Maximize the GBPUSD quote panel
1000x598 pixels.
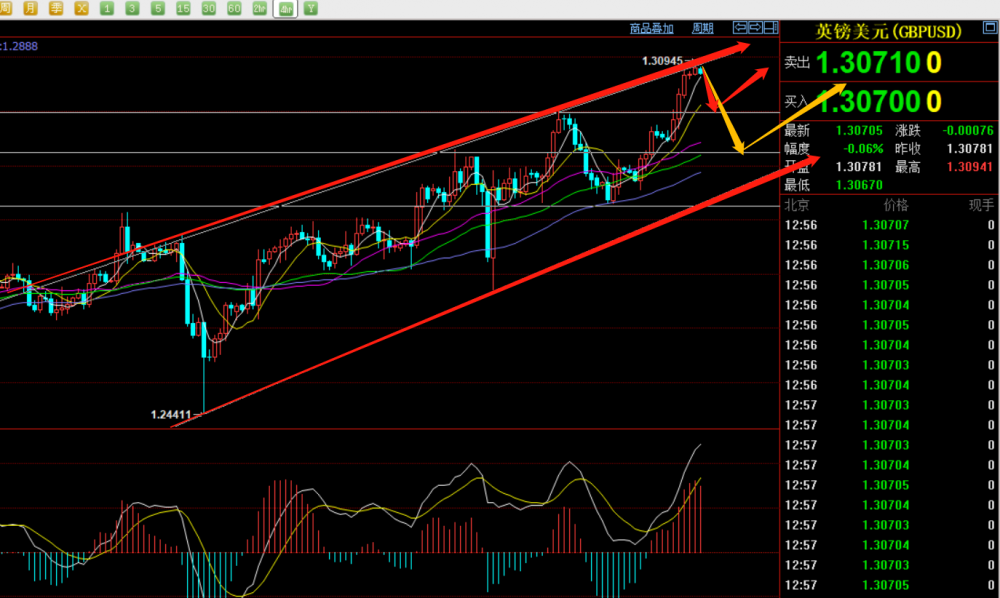tap(990, 27)
